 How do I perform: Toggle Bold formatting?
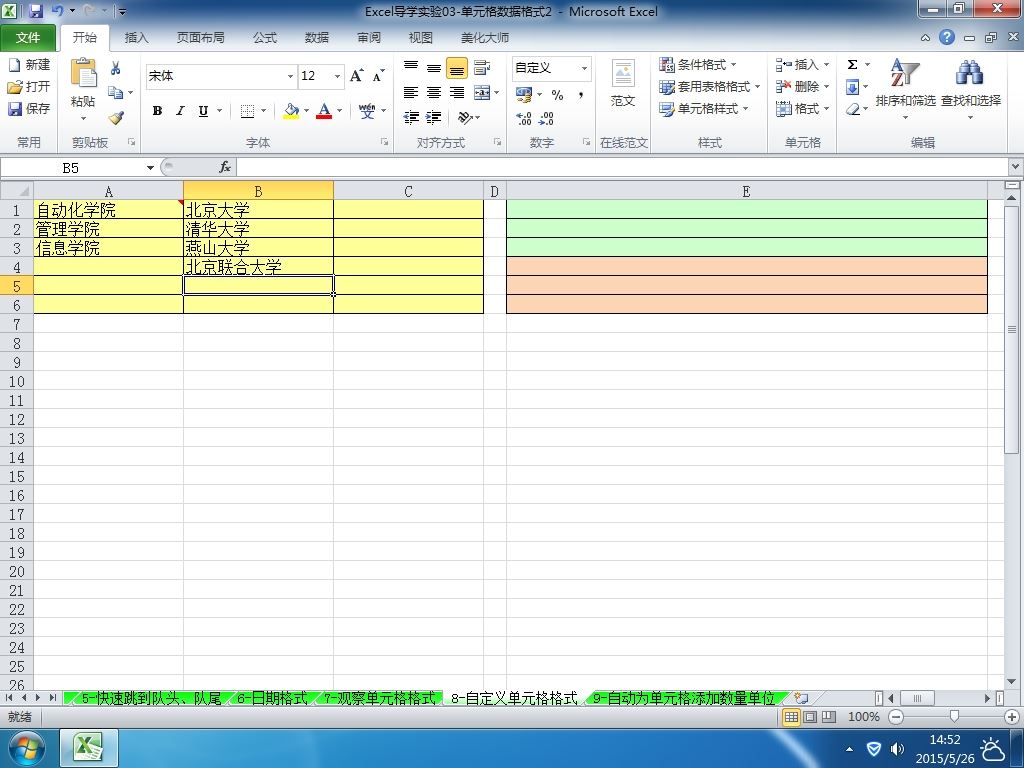[157, 111]
